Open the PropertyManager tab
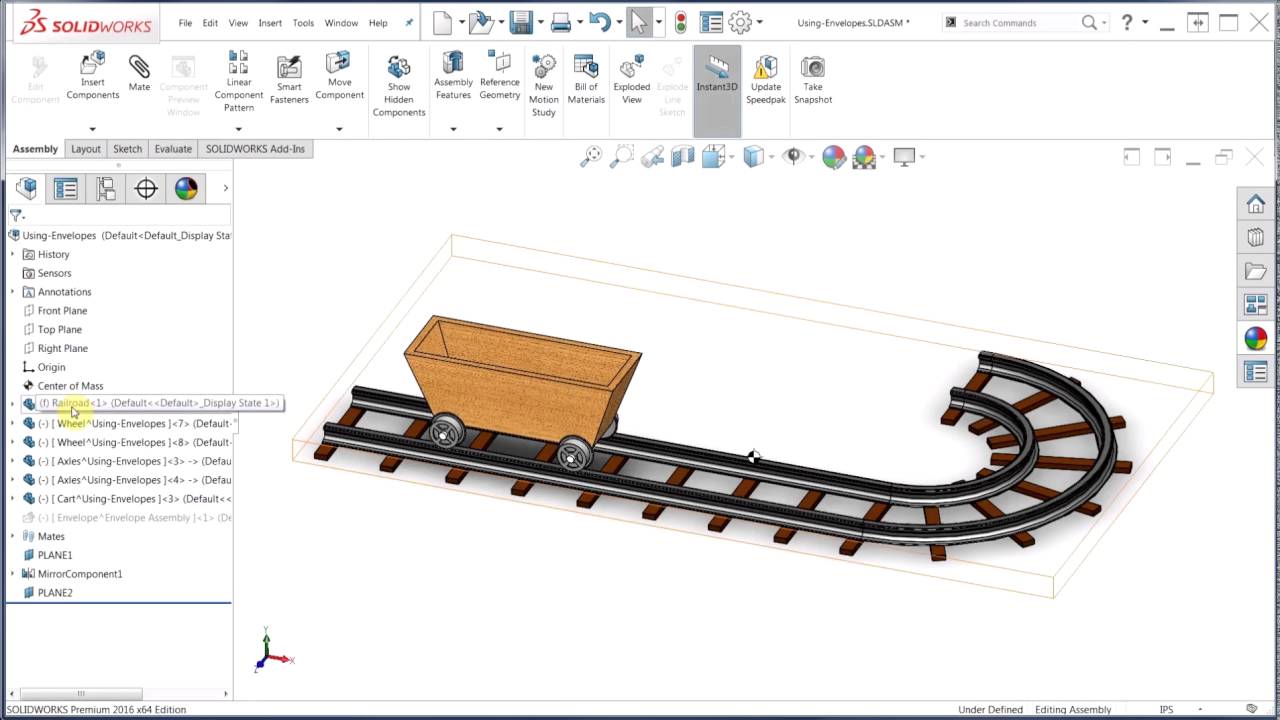 66,188
